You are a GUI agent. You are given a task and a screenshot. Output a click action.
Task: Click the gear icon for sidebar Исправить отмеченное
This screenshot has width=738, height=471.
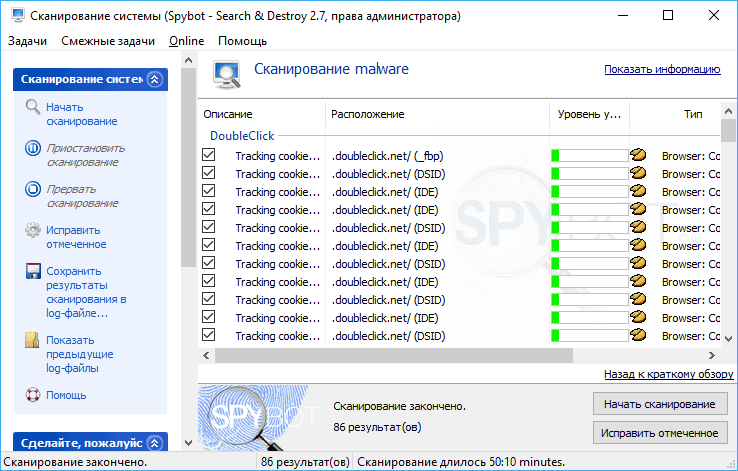32,231
